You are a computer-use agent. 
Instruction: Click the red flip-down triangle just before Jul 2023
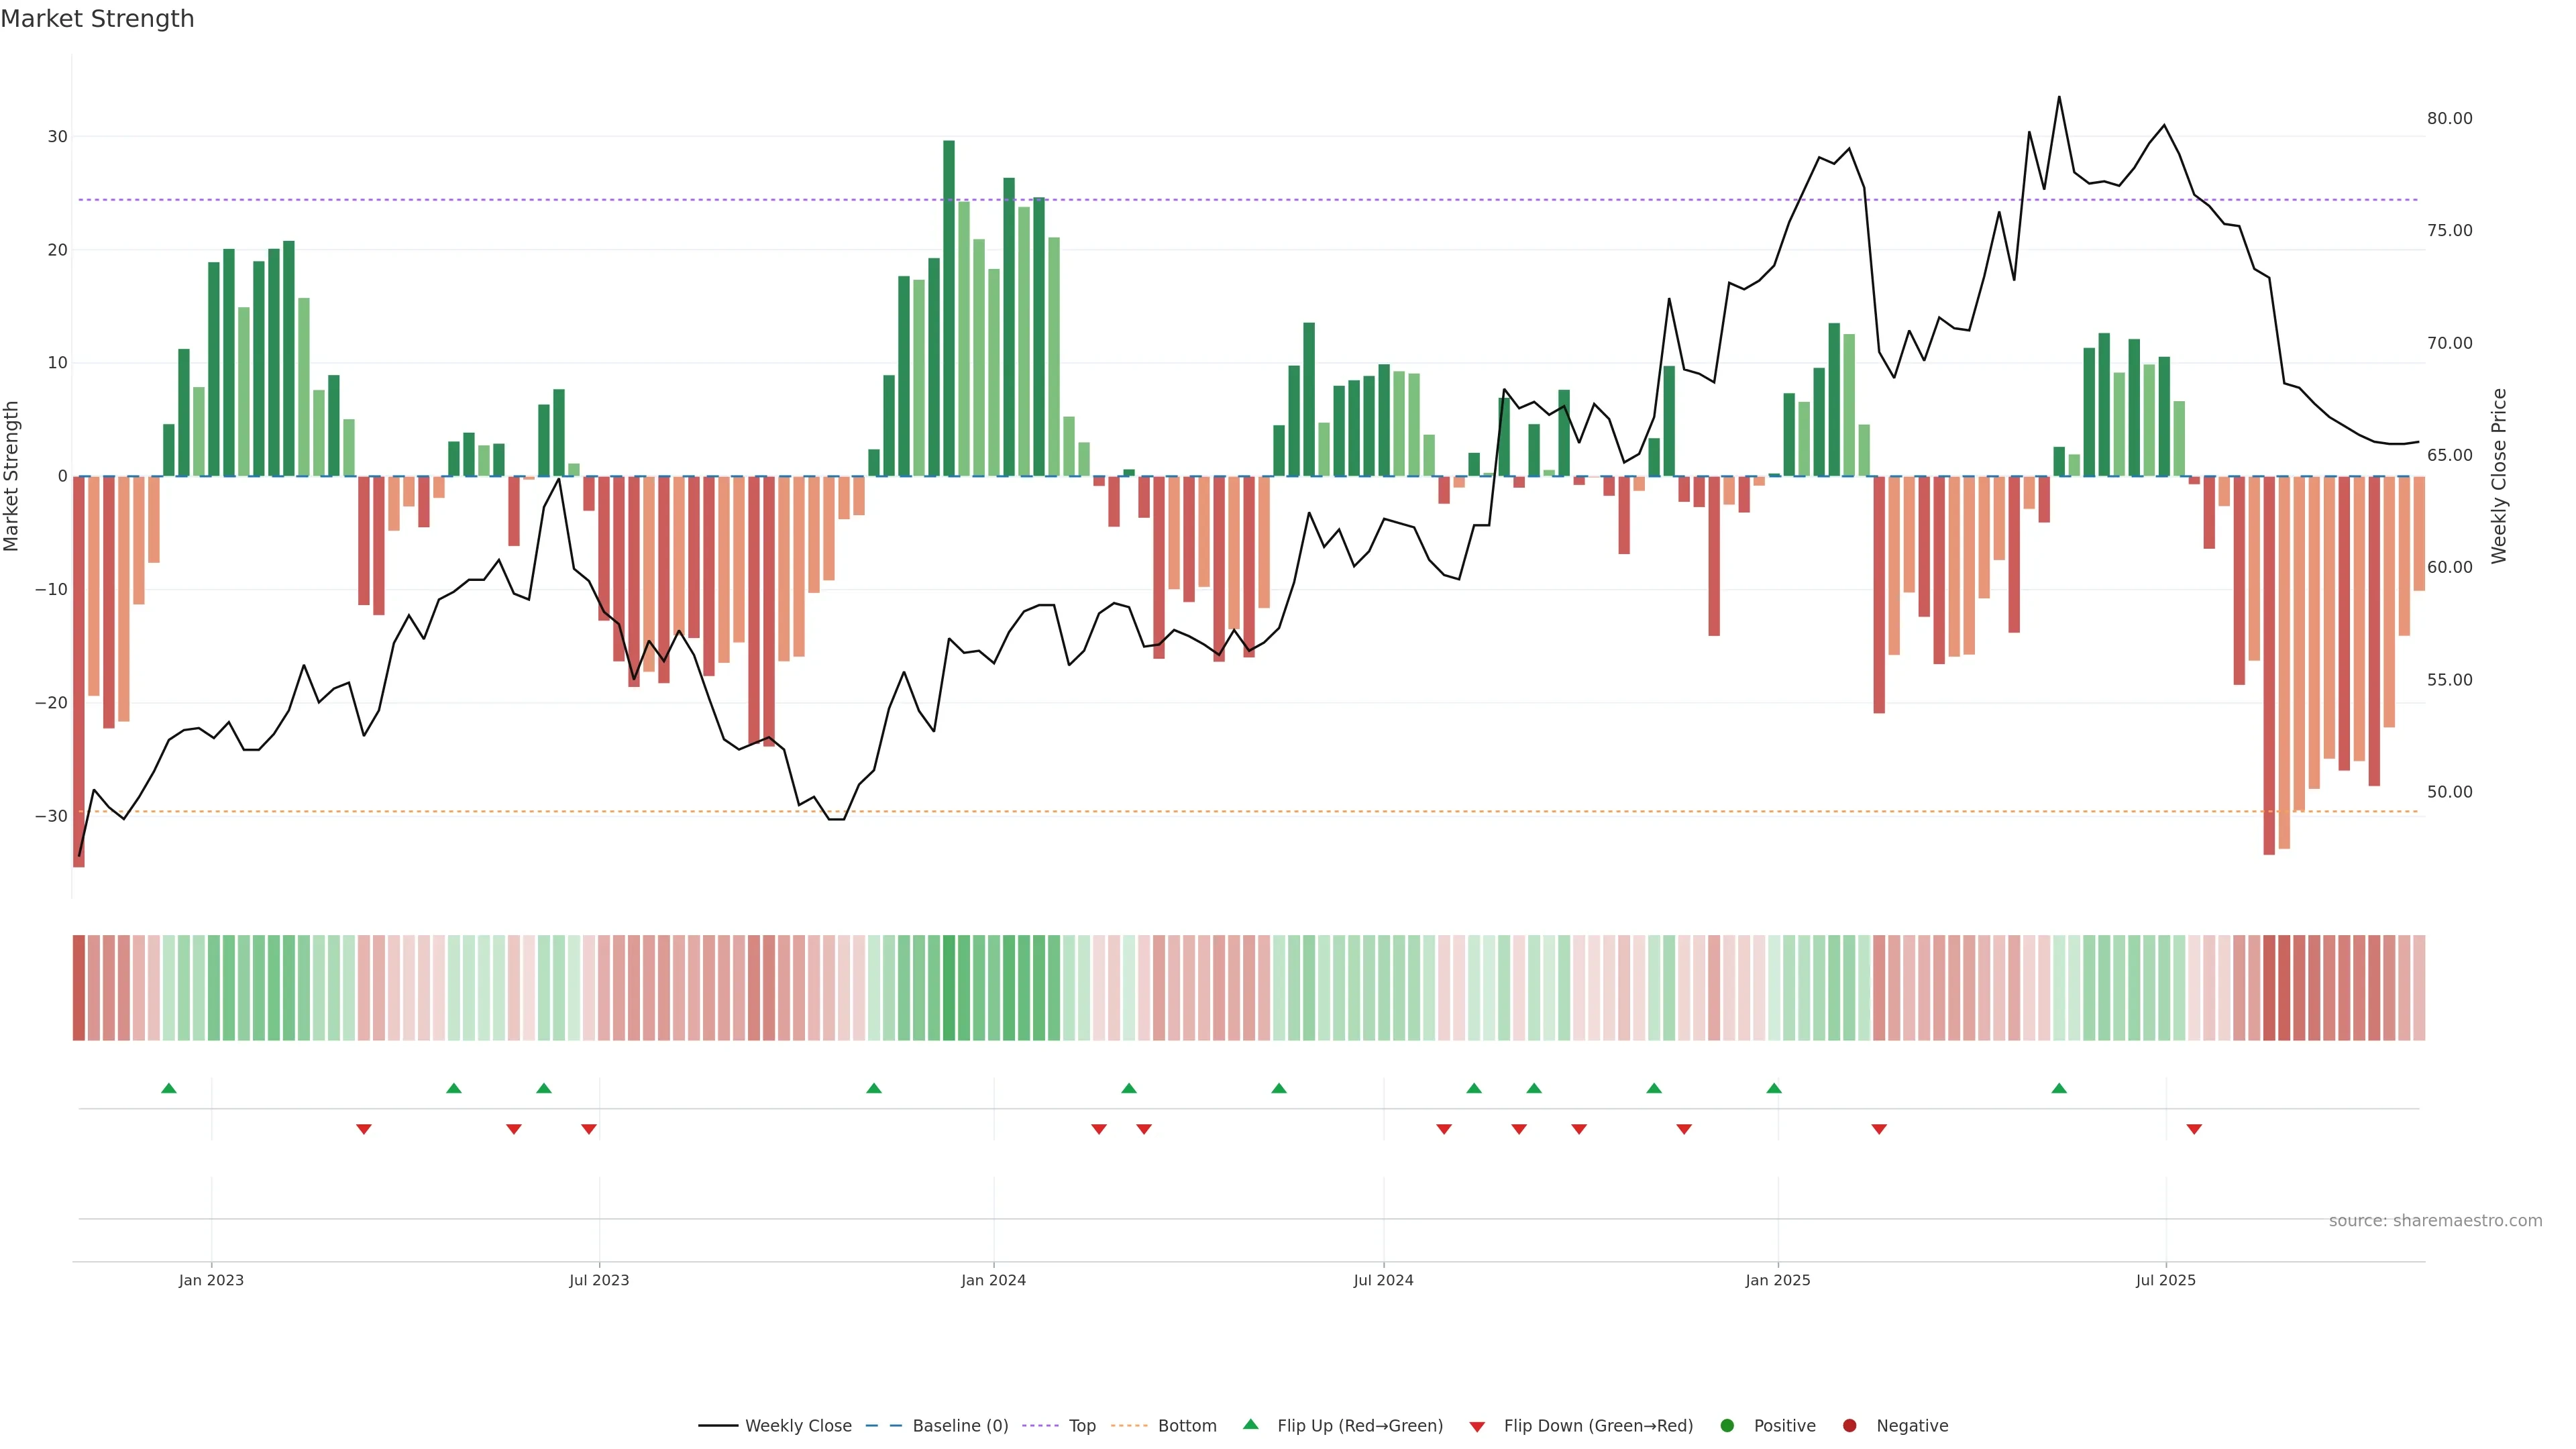pyautogui.click(x=589, y=1129)
